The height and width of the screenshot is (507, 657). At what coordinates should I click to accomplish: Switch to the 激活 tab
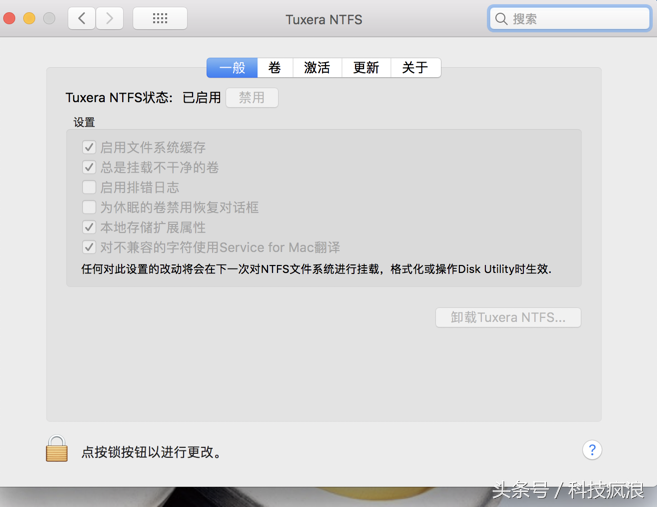pyautogui.click(x=317, y=68)
